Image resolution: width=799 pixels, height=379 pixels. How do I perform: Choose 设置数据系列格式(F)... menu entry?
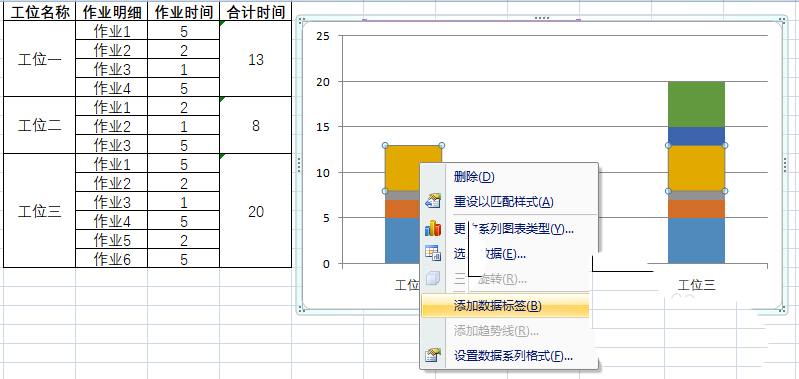pos(513,356)
